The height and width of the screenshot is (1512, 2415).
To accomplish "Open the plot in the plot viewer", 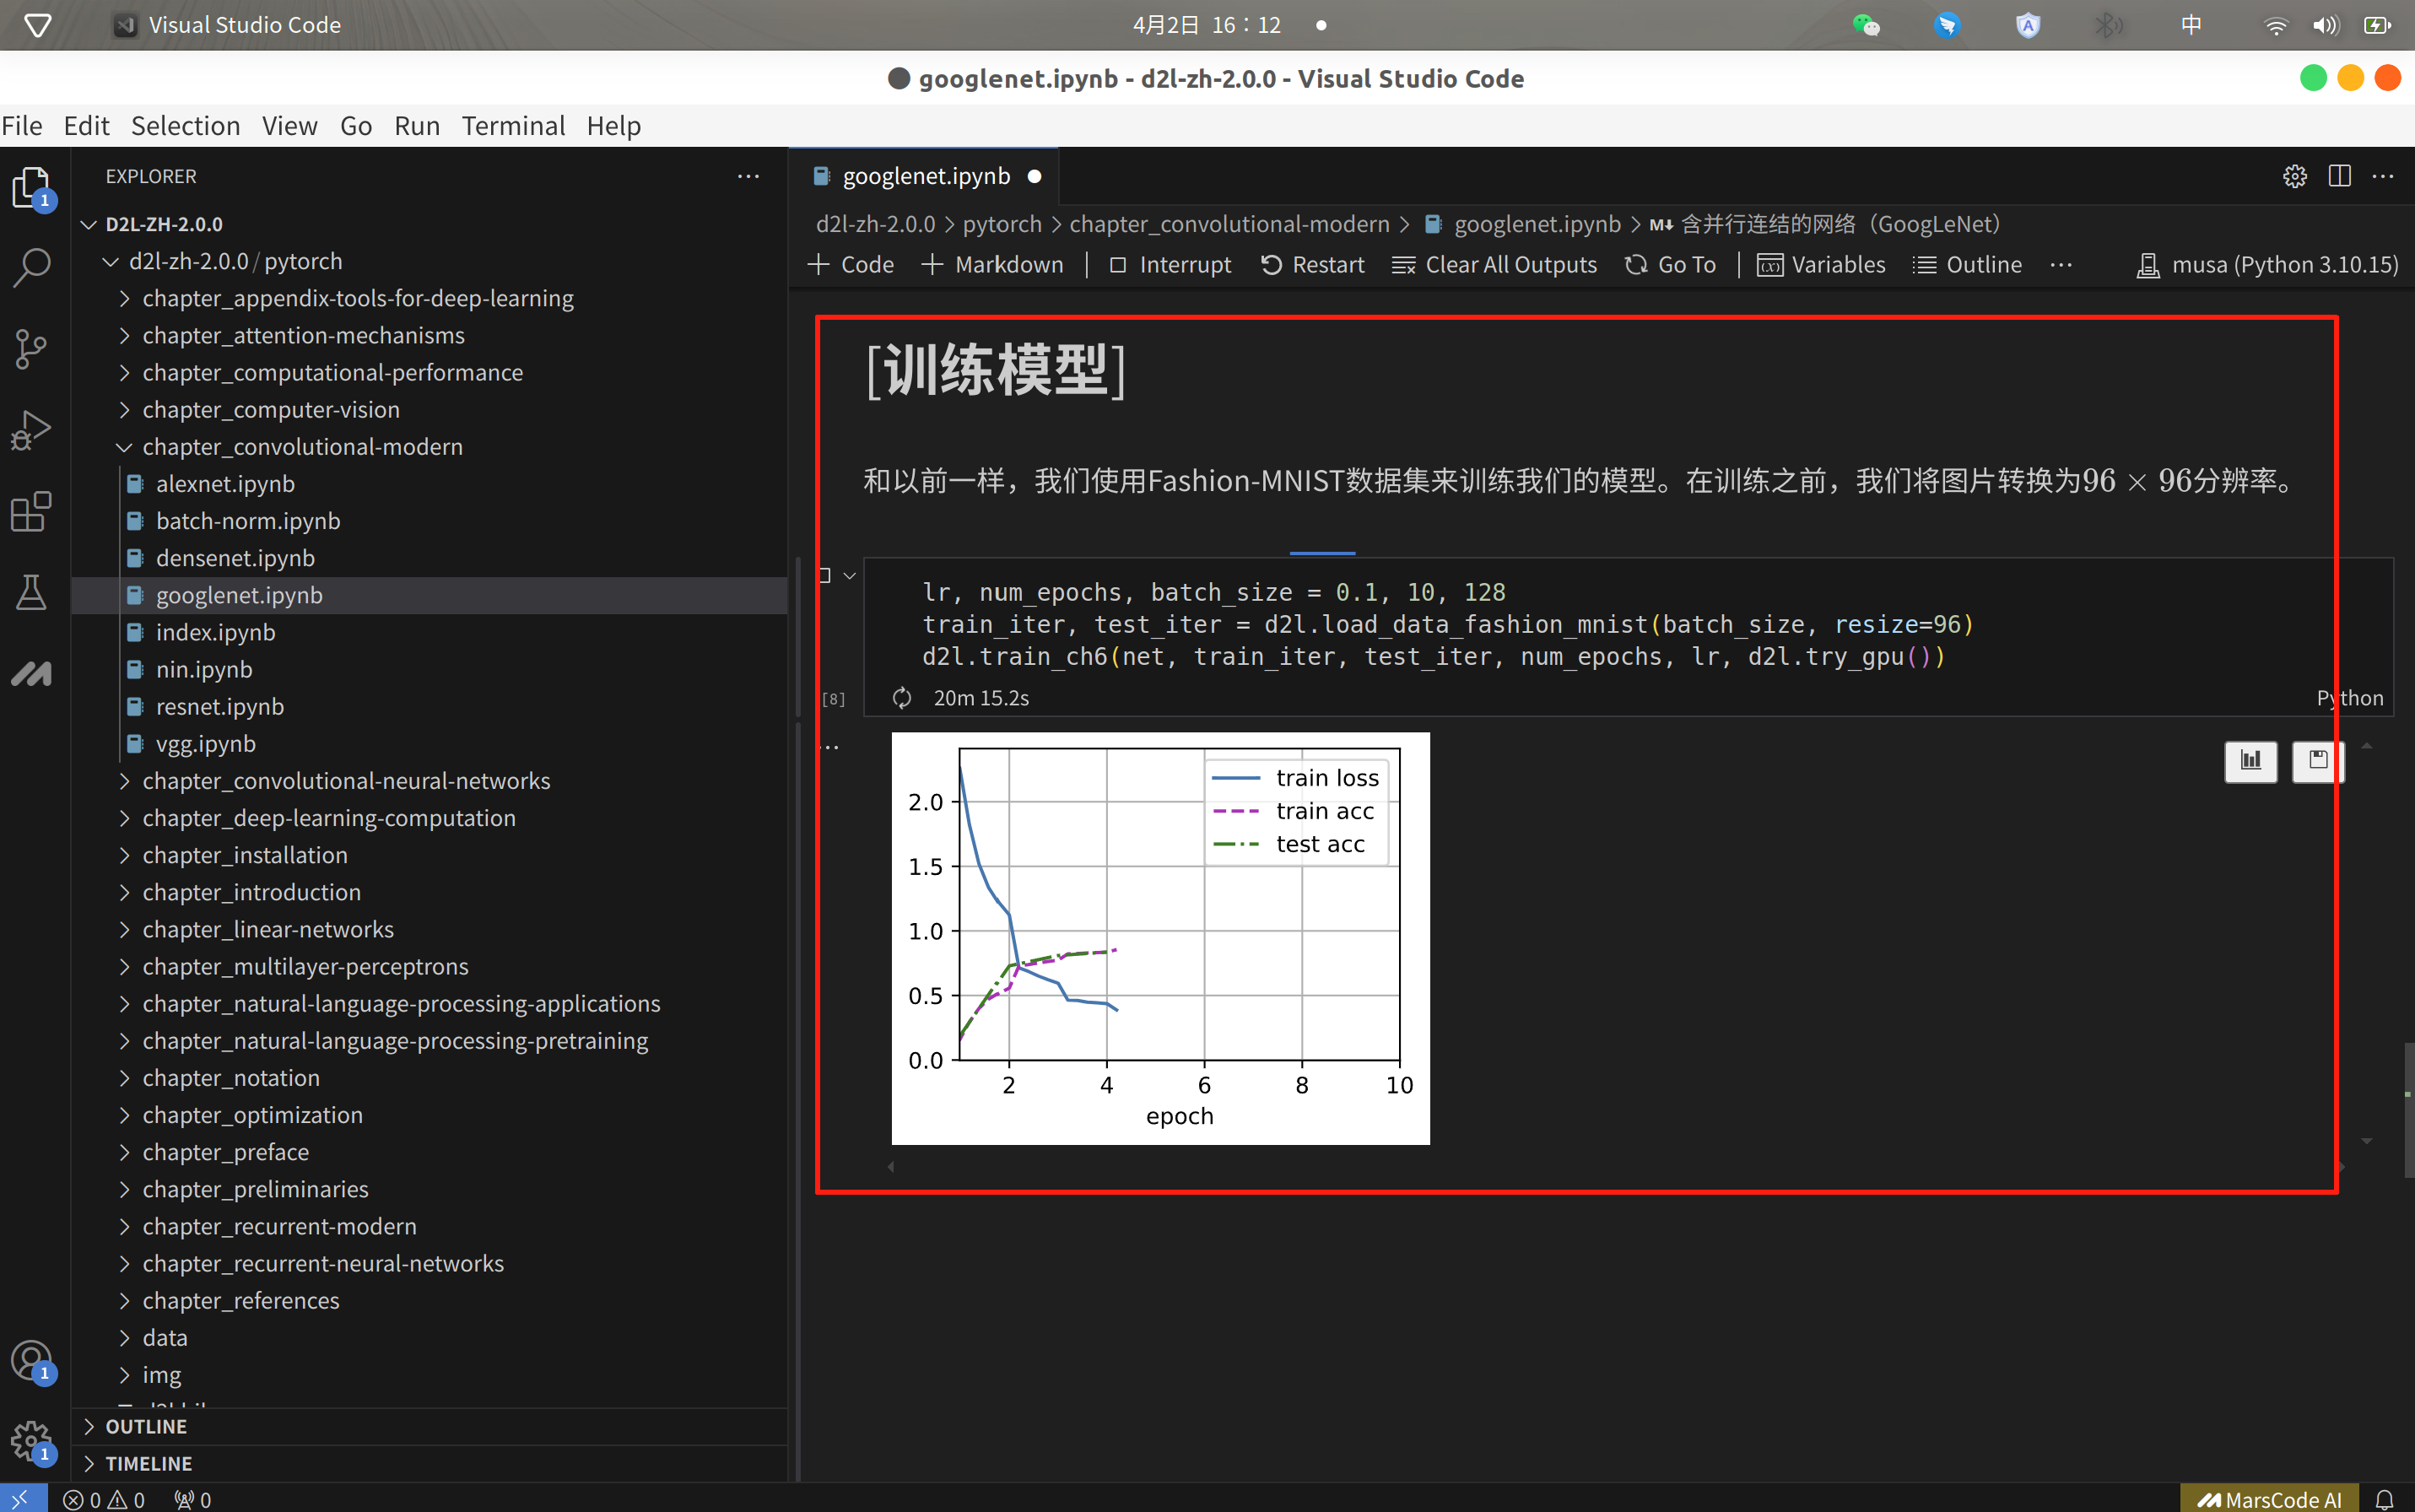I will 2250,761.
